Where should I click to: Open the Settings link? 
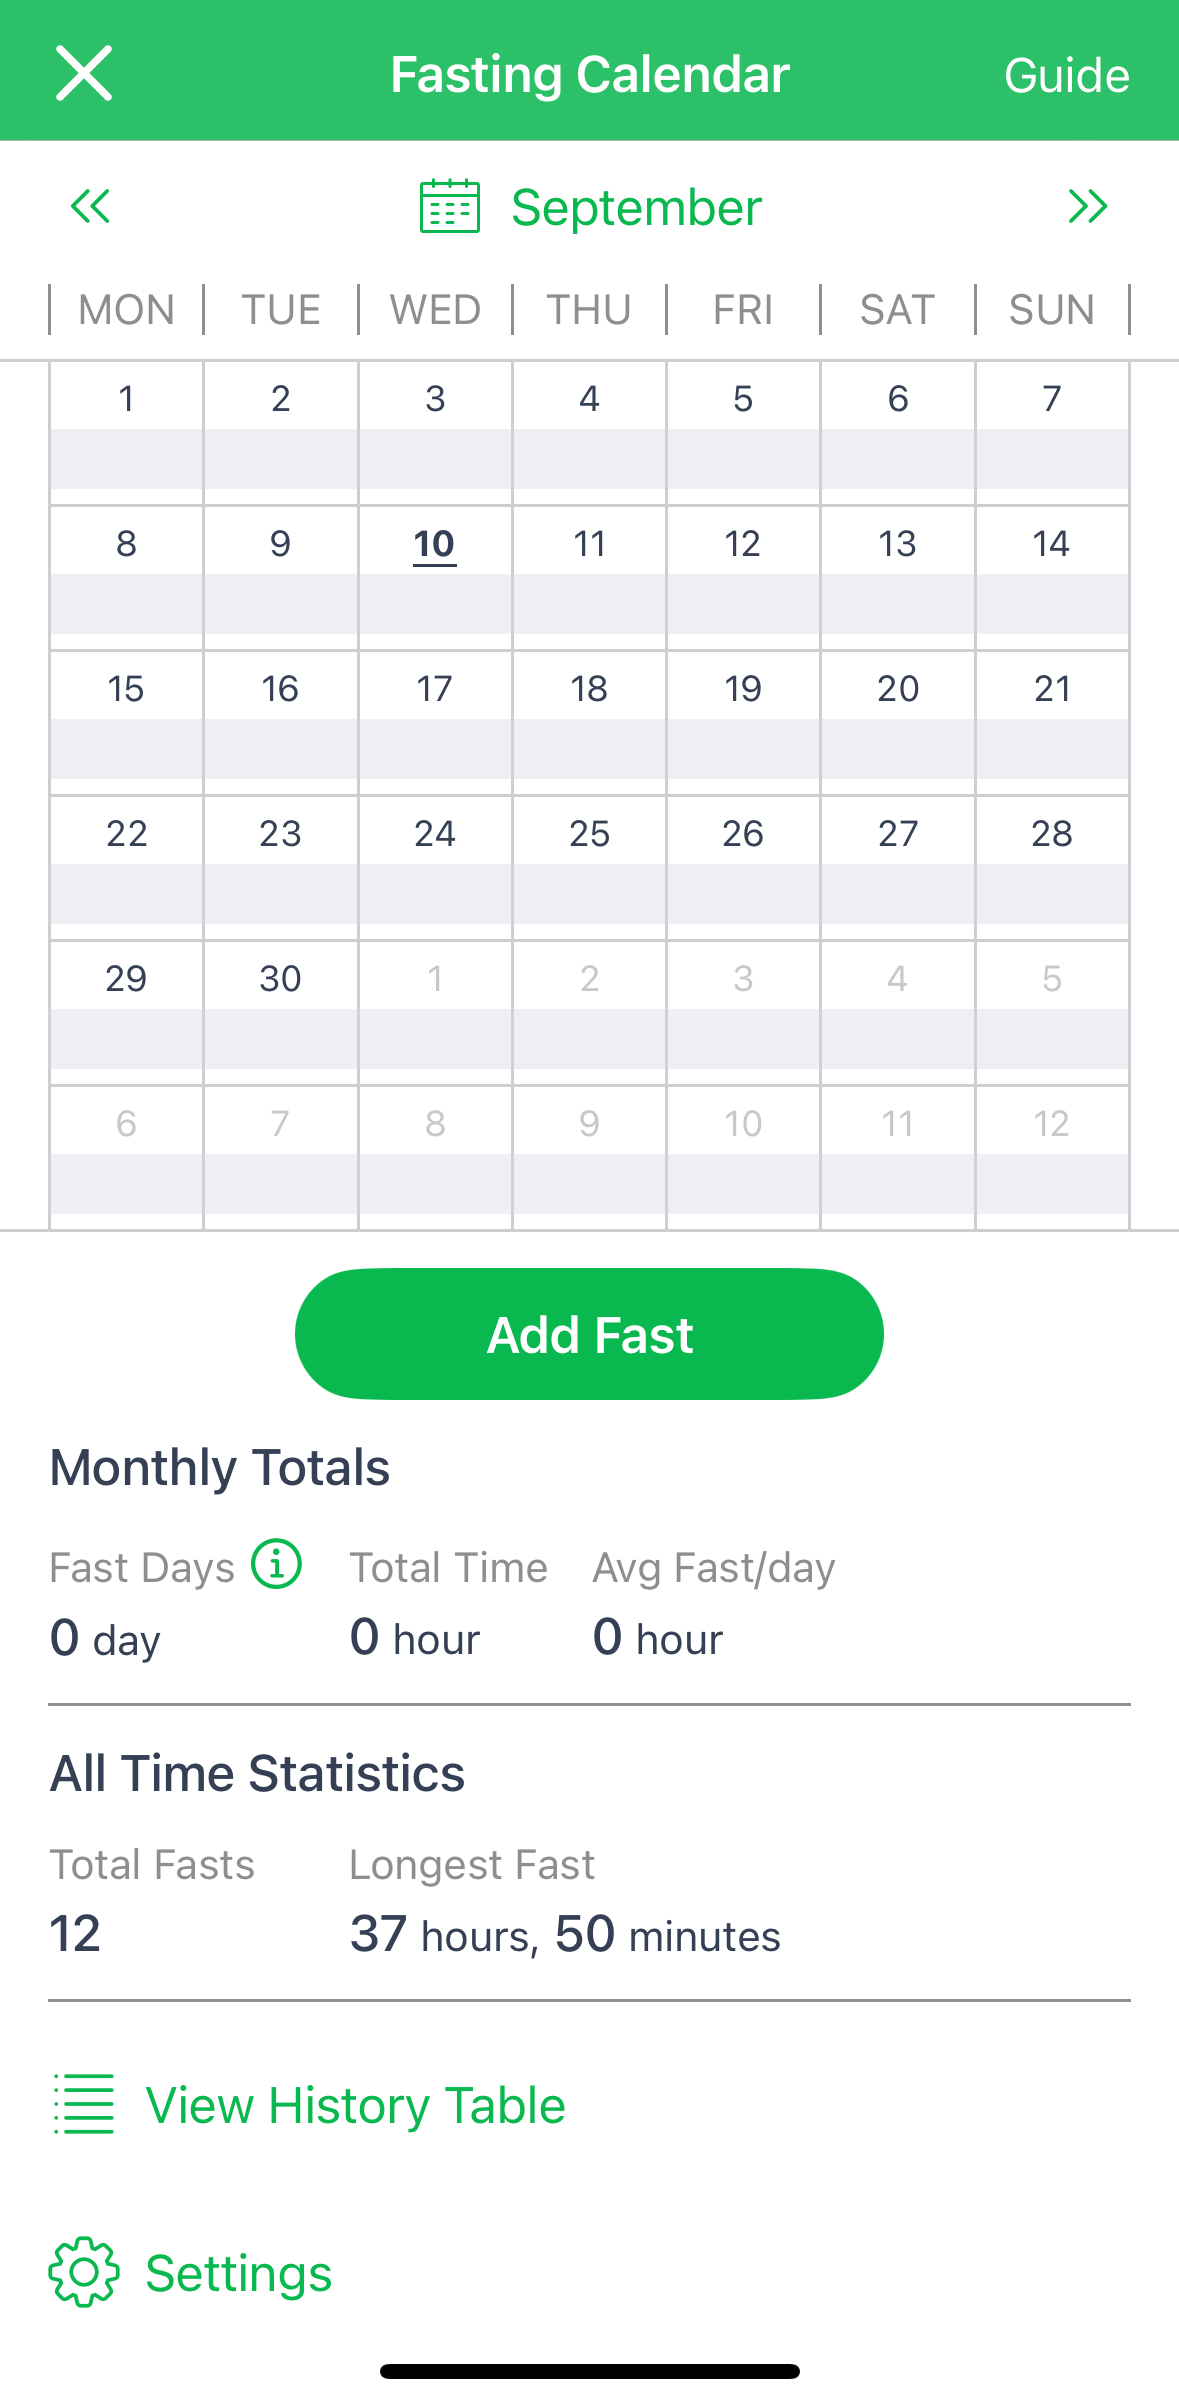[x=238, y=2273]
